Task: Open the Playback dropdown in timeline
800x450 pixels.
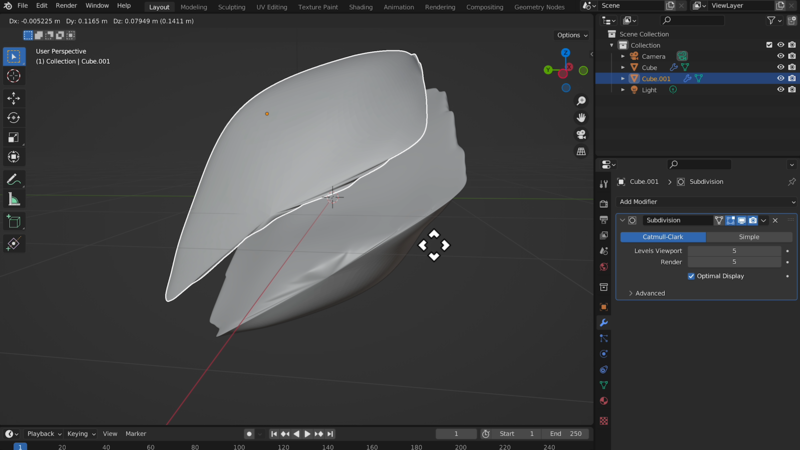Action: pos(44,434)
